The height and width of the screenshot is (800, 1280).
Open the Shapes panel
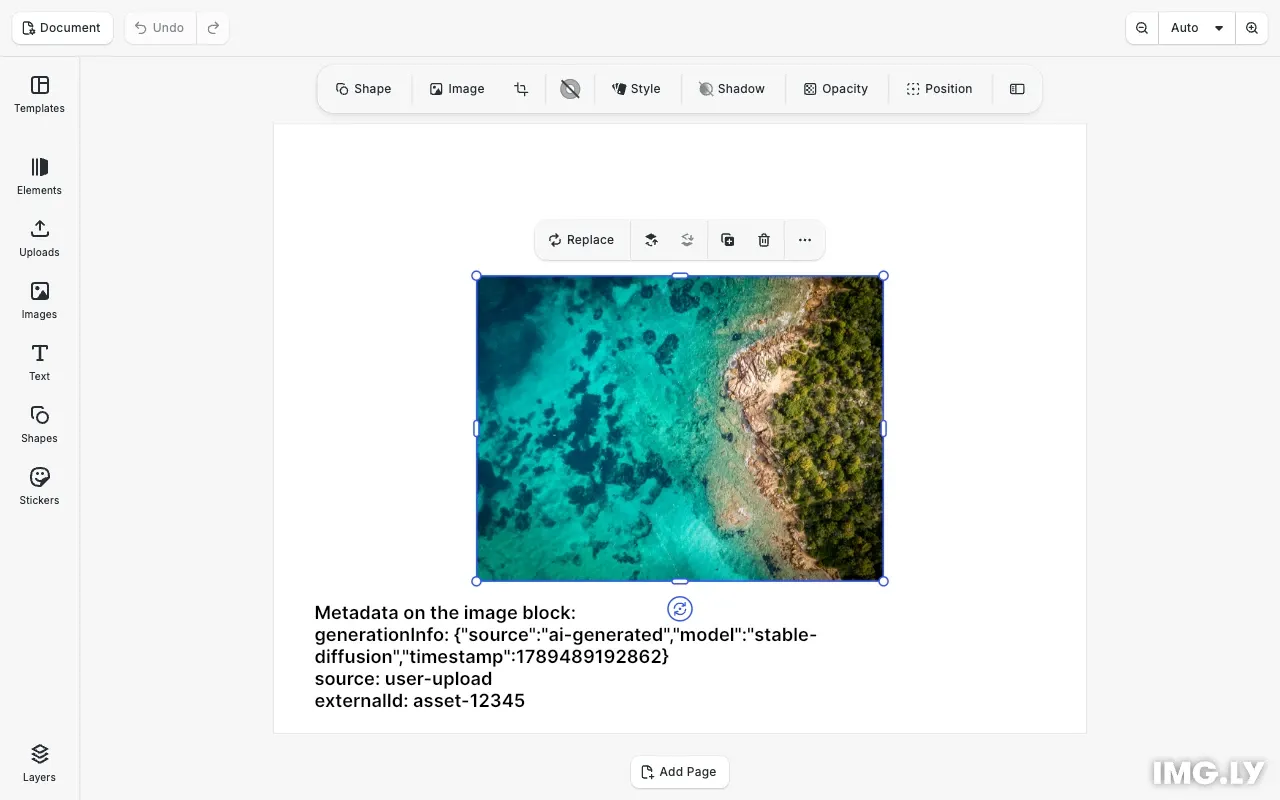tap(39, 424)
